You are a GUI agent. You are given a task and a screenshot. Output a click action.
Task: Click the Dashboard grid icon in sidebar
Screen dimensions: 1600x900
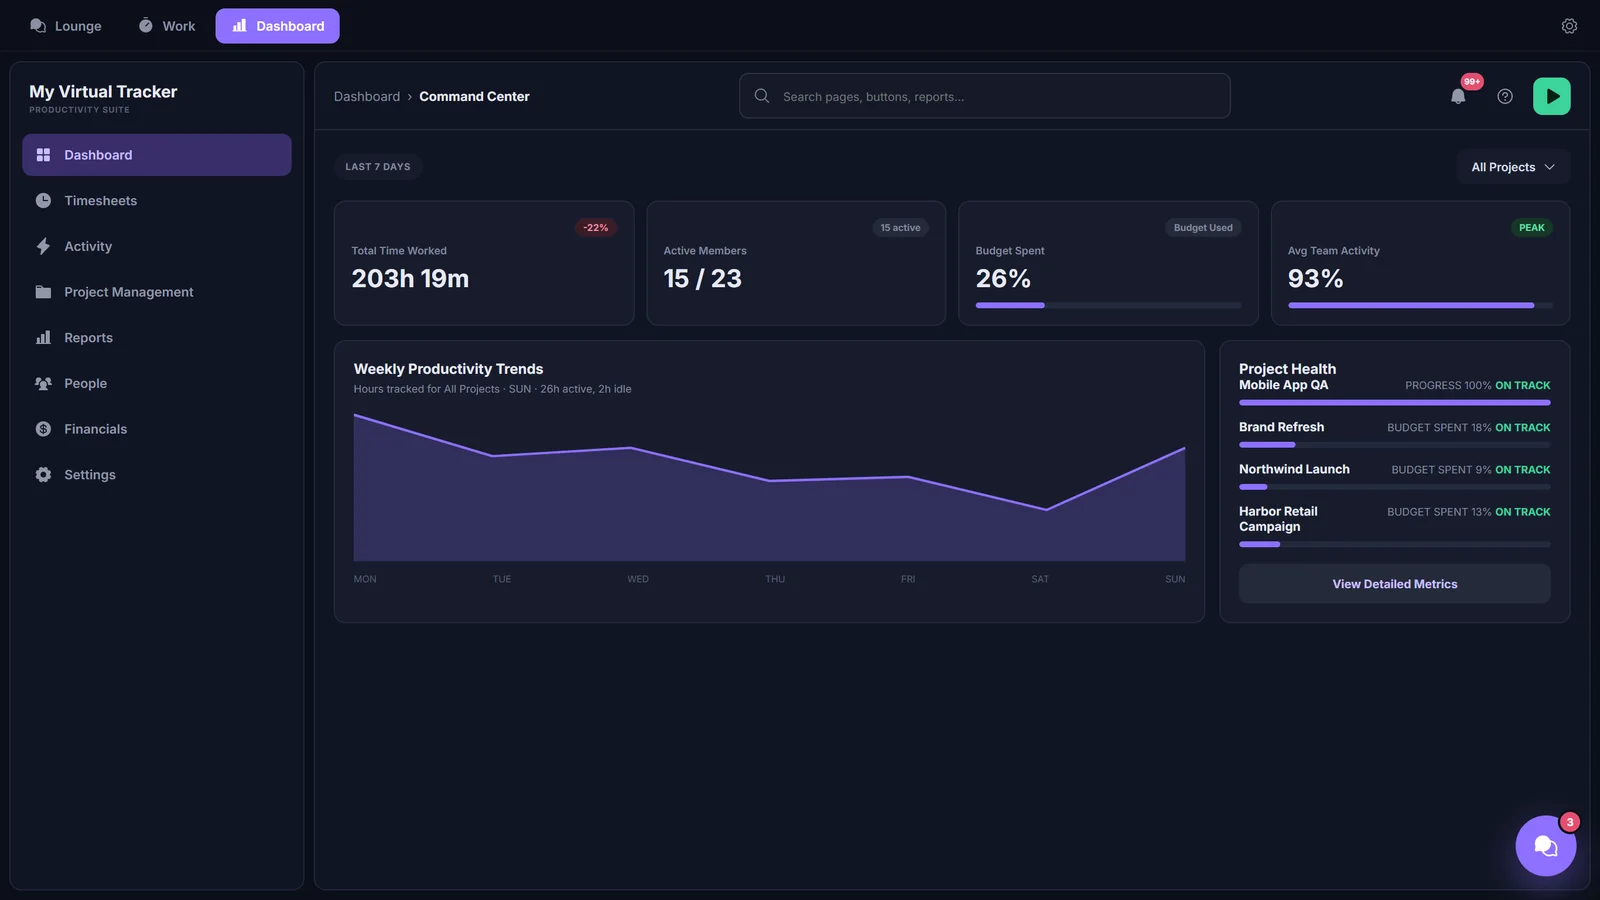tap(43, 155)
